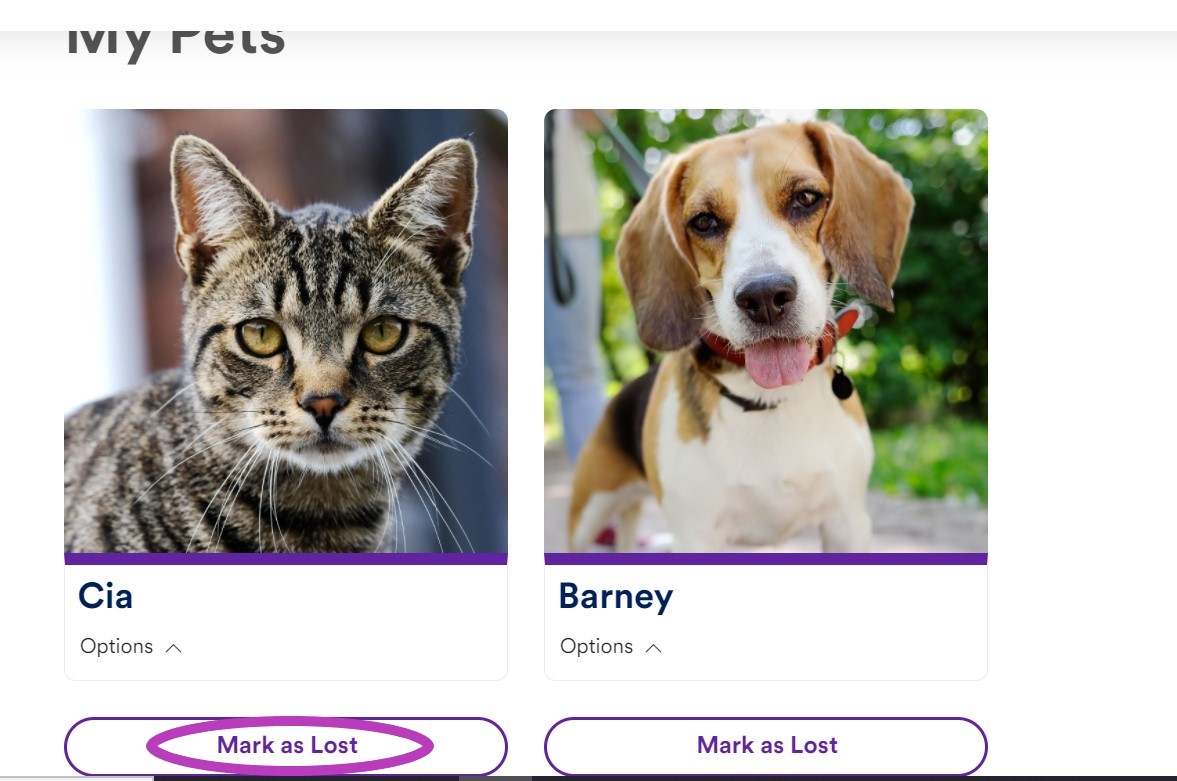
Task: Click the cat's nose in Cia's picture
Action: (x=324, y=406)
